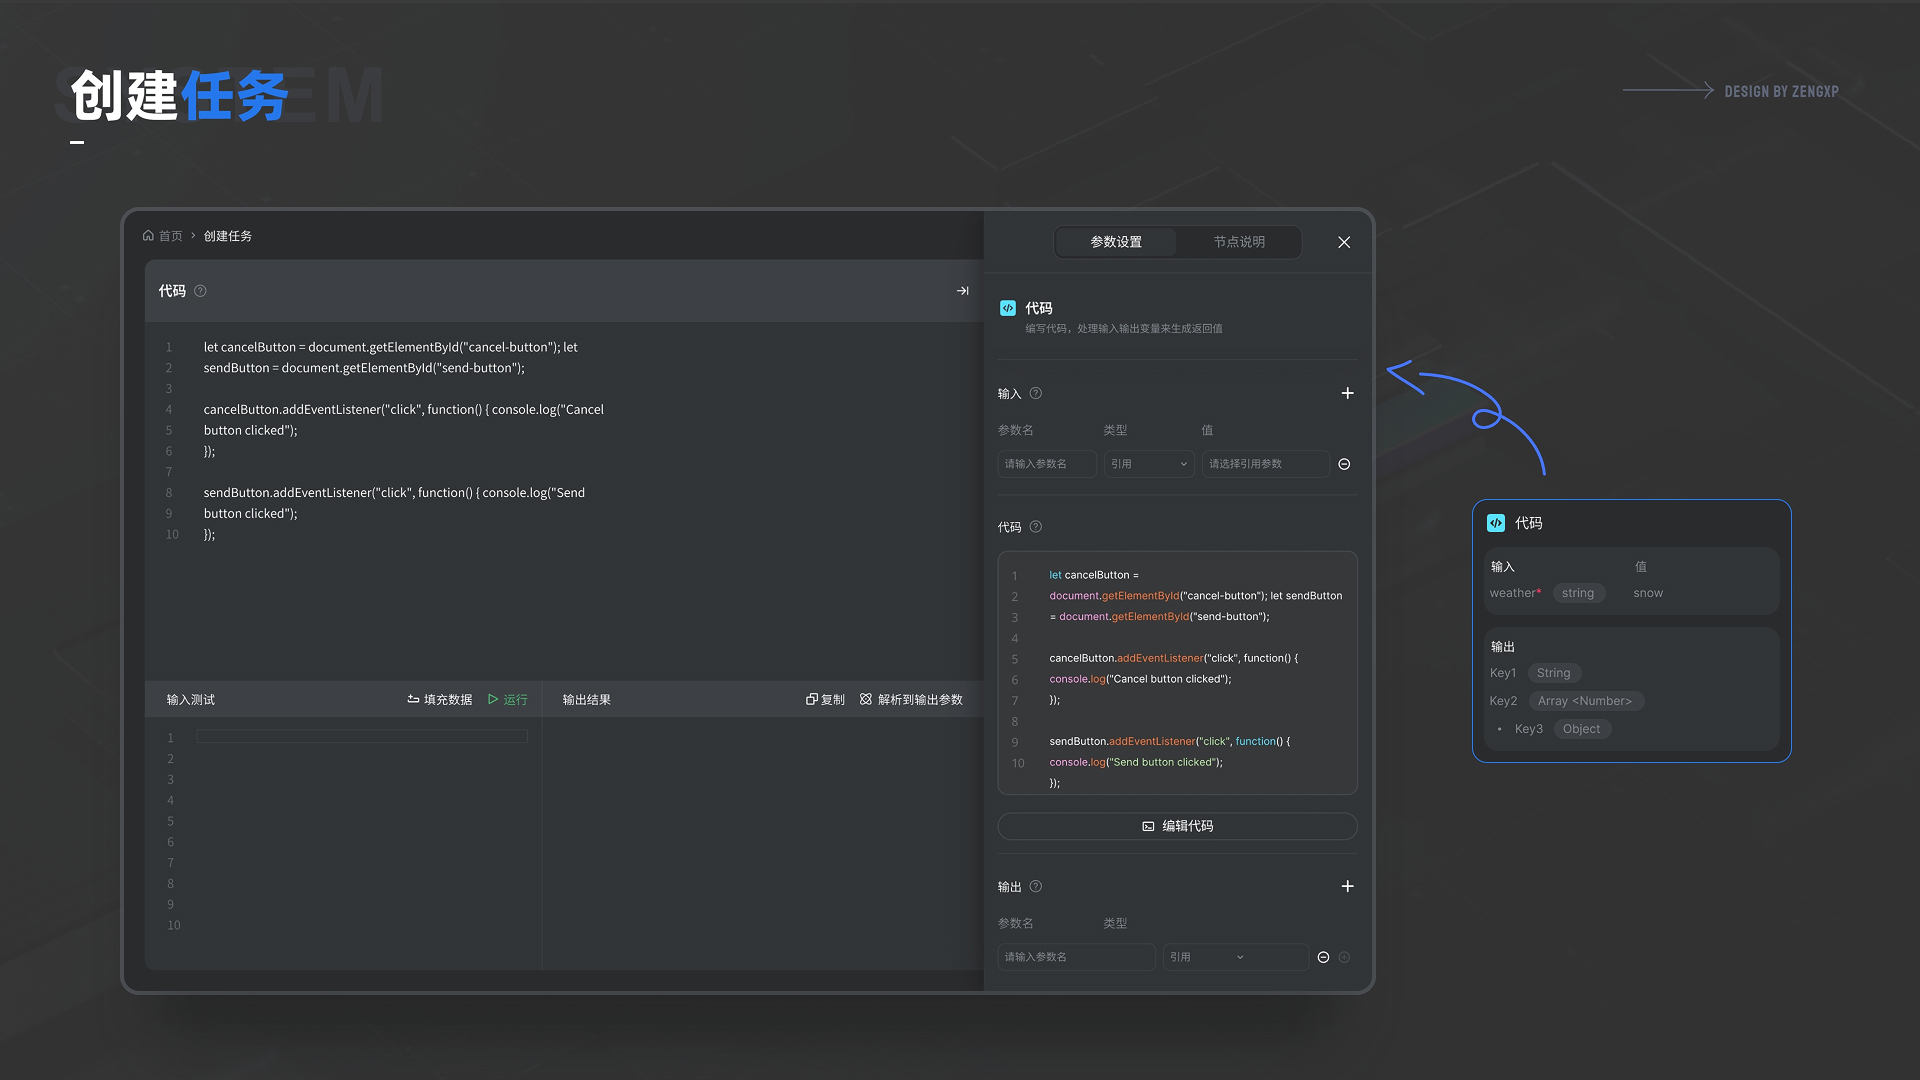This screenshot has width=1920, height=1080.
Task: Click the input 请输入参数名 field
Action: point(1047,464)
